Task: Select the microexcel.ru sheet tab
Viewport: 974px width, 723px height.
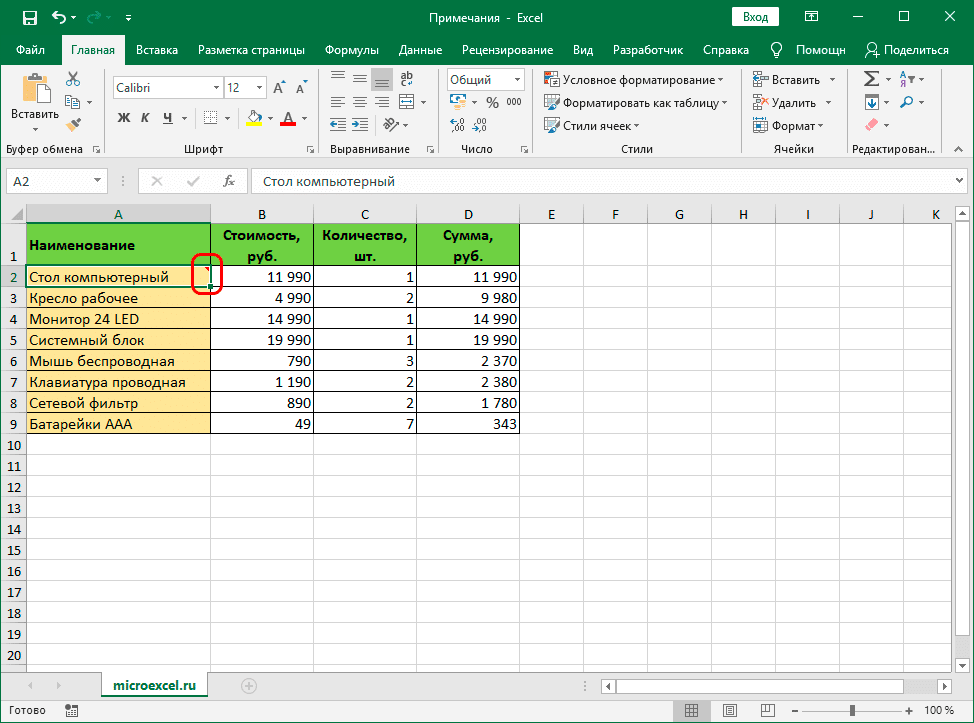Action: point(154,686)
